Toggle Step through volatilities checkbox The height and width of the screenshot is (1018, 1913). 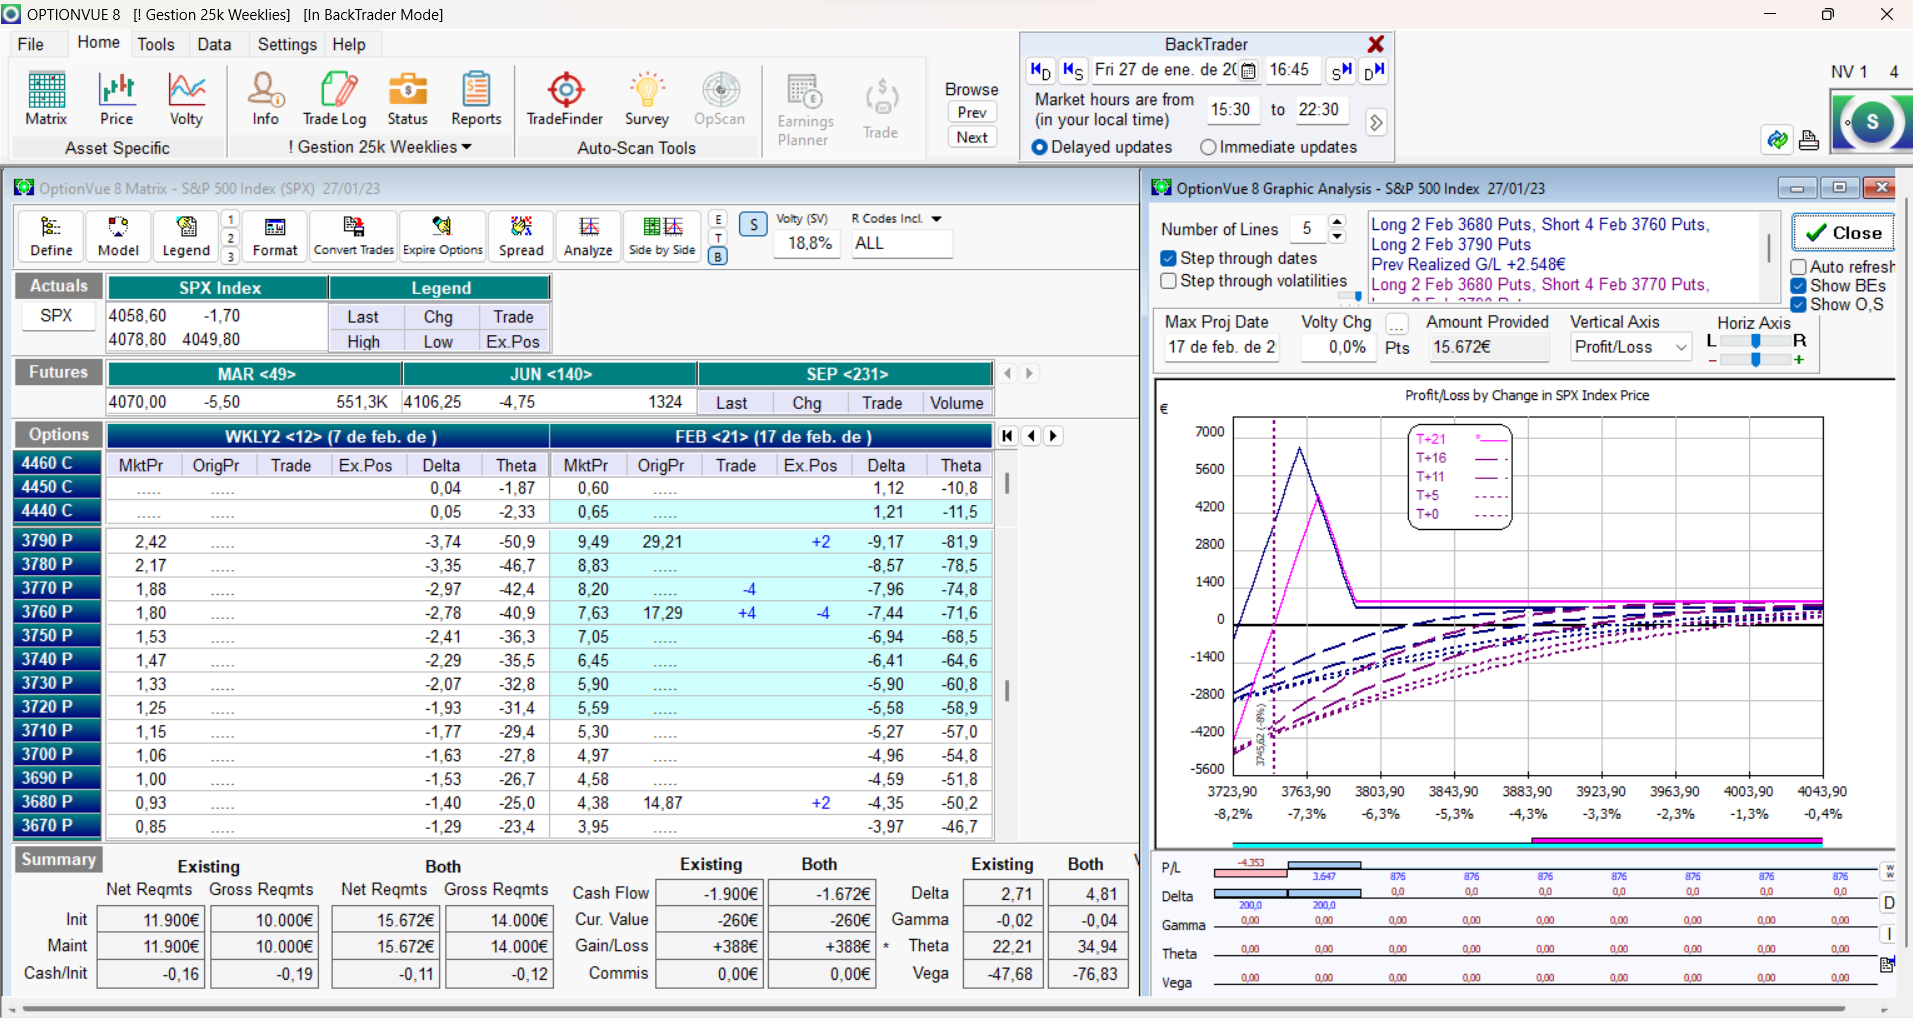point(1168,281)
